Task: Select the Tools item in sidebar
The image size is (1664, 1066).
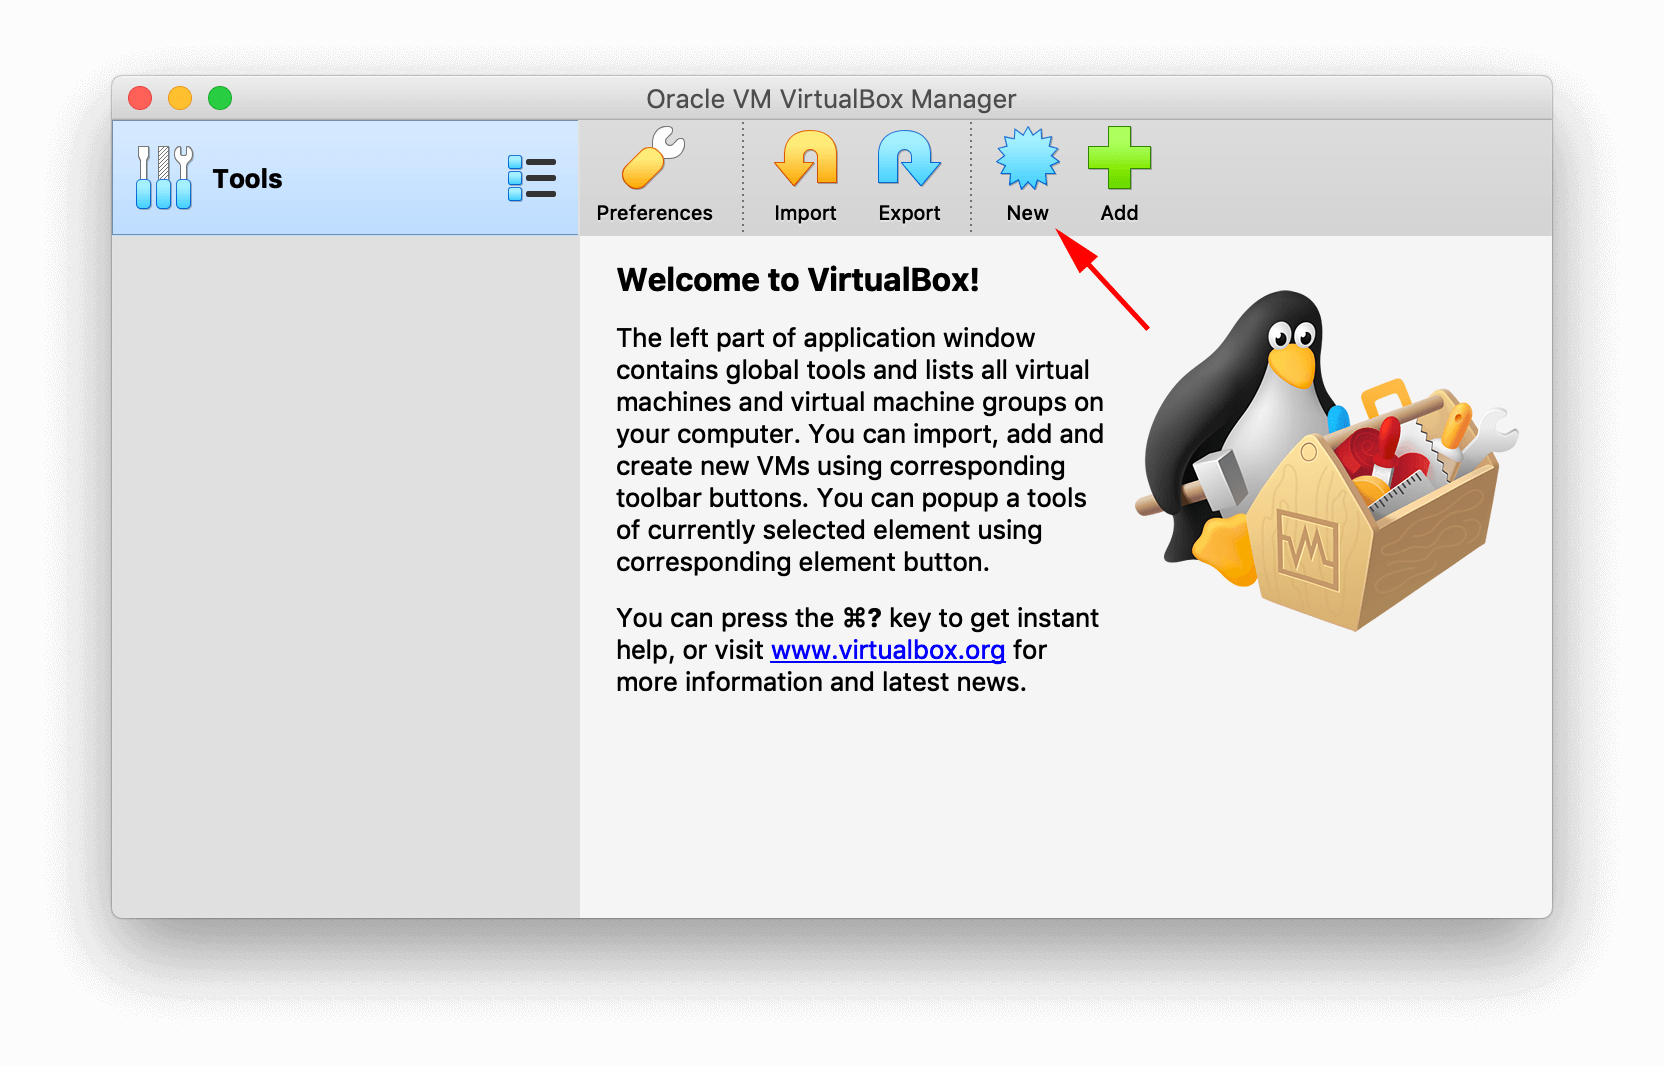Action: point(346,178)
